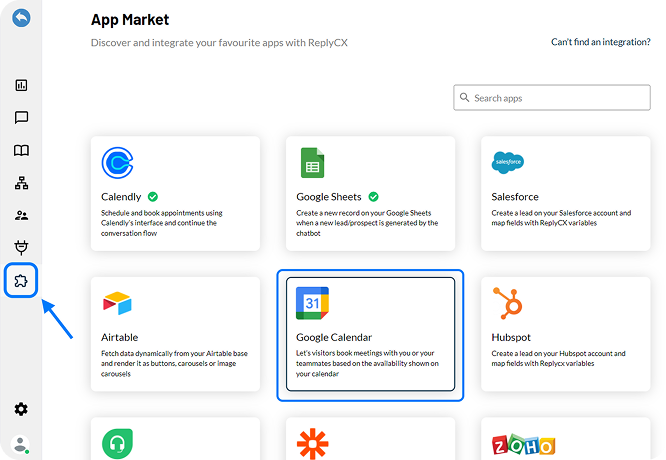This screenshot has height=460, width=666.
Task: Click the Calendly logo
Action: 118,163
